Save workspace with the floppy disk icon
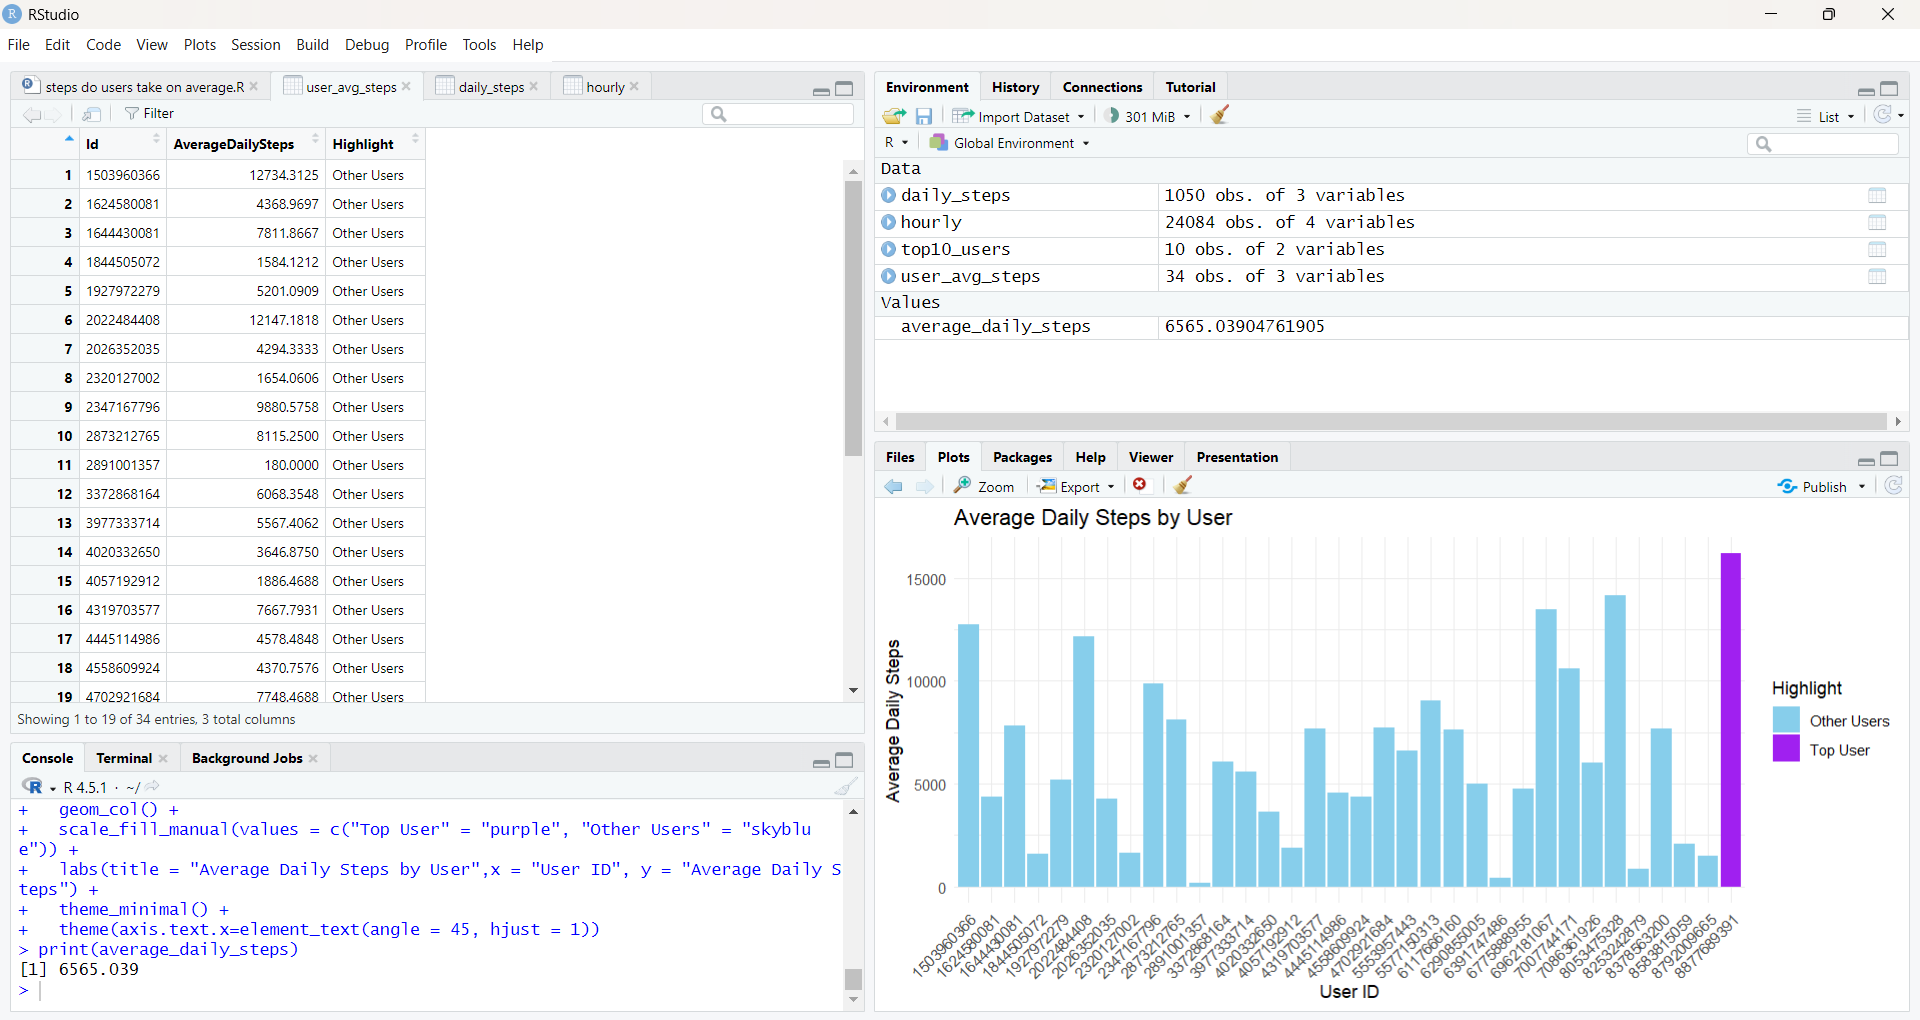This screenshot has height=1020, width=1920. point(924,116)
